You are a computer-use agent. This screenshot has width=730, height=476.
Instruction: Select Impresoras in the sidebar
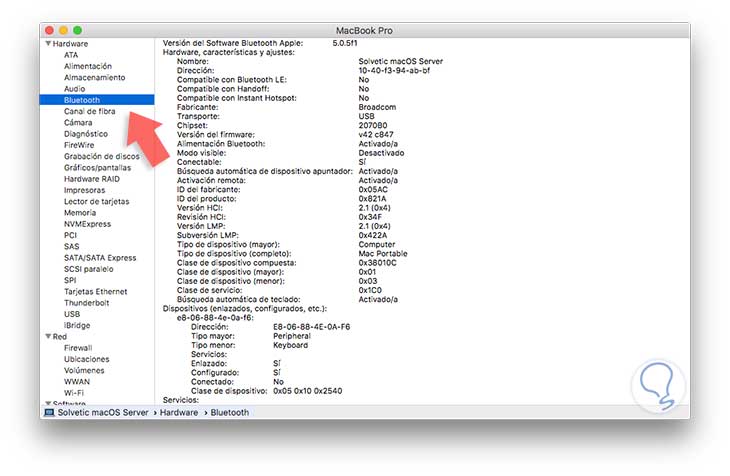point(84,190)
